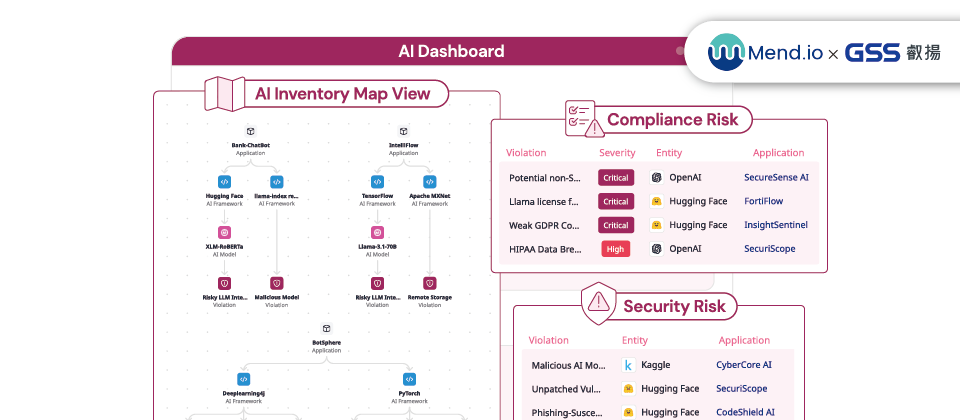Click Hugging Face logo in Unpatched Vul row
Screen dimensions: 960x420
(628, 389)
